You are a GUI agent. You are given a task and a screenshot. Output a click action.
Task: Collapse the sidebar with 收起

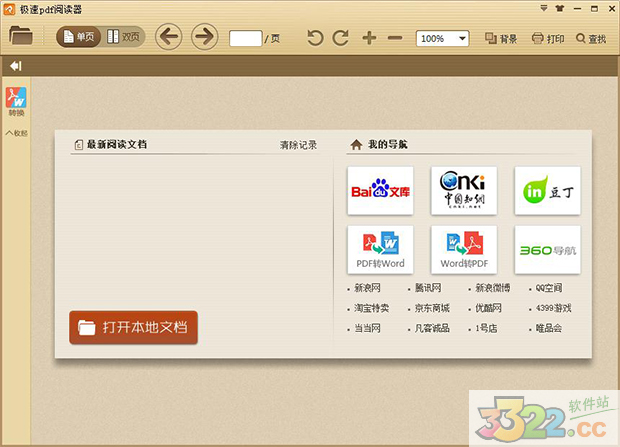(16, 133)
